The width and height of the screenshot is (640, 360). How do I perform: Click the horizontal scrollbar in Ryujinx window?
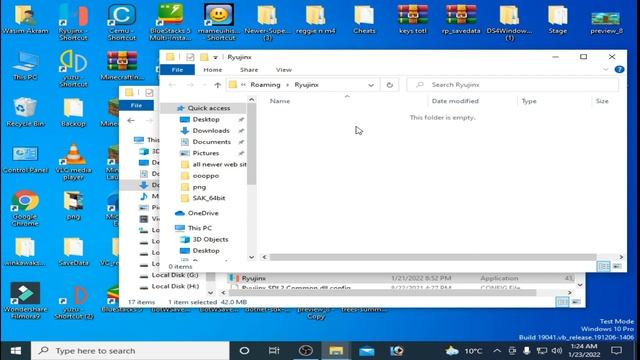tap(433, 257)
